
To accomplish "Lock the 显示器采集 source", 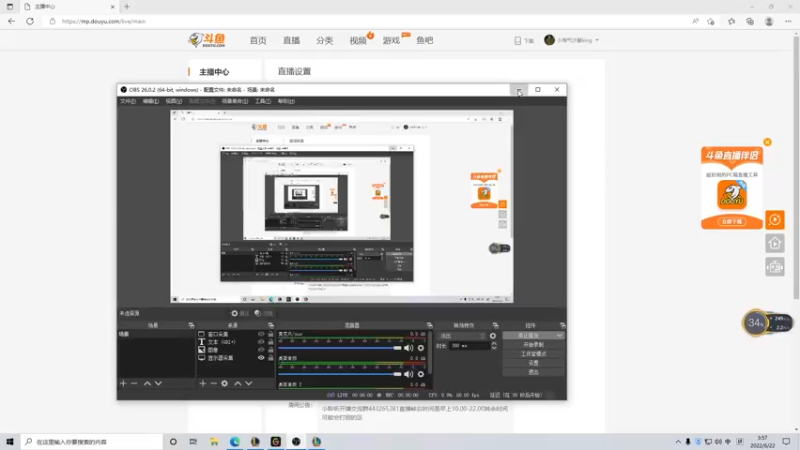I will click(270, 358).
